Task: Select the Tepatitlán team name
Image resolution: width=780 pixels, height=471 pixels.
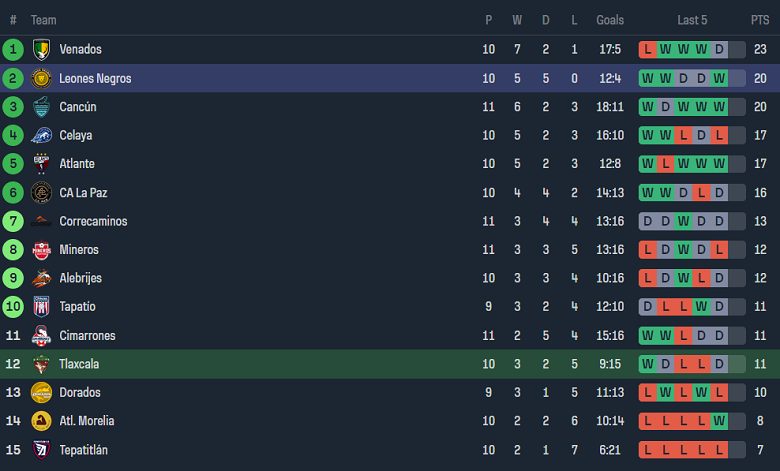Action: (x=83, y=450)
